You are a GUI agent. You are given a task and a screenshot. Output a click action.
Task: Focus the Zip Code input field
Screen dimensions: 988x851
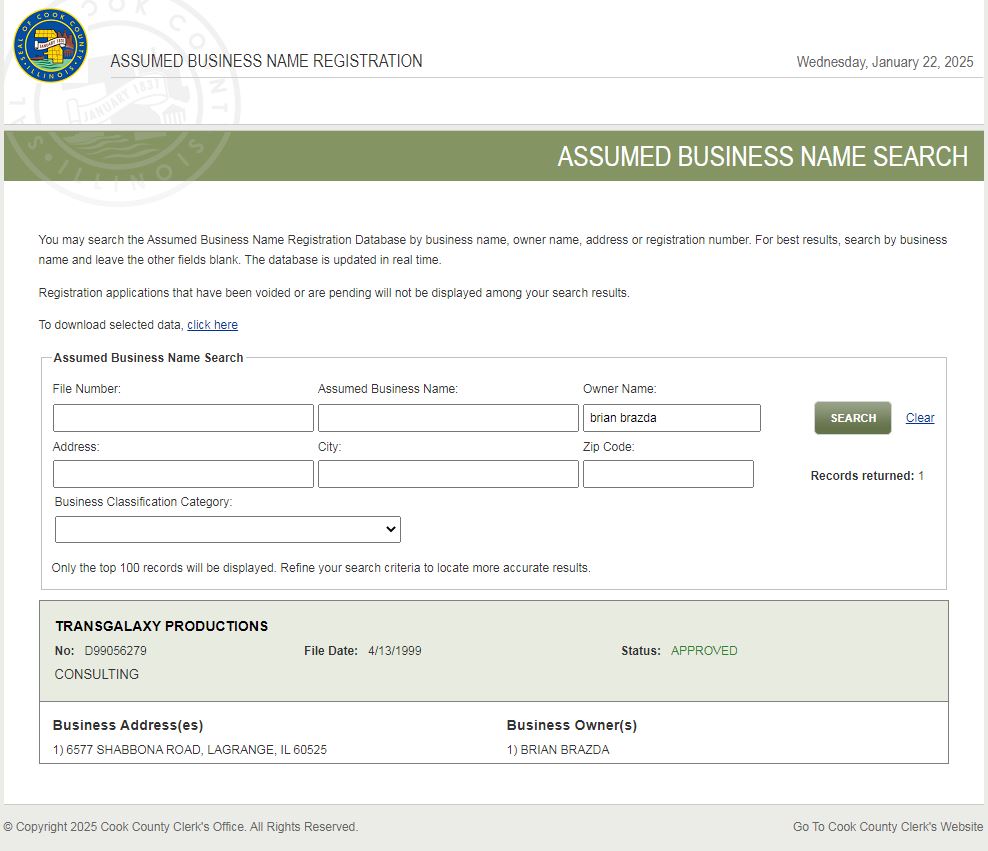pos(668,474)
